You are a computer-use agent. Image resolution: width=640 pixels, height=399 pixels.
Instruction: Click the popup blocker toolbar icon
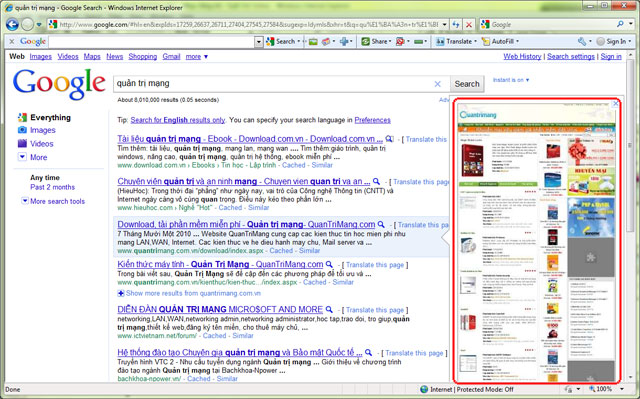click(x=400, y=41)
